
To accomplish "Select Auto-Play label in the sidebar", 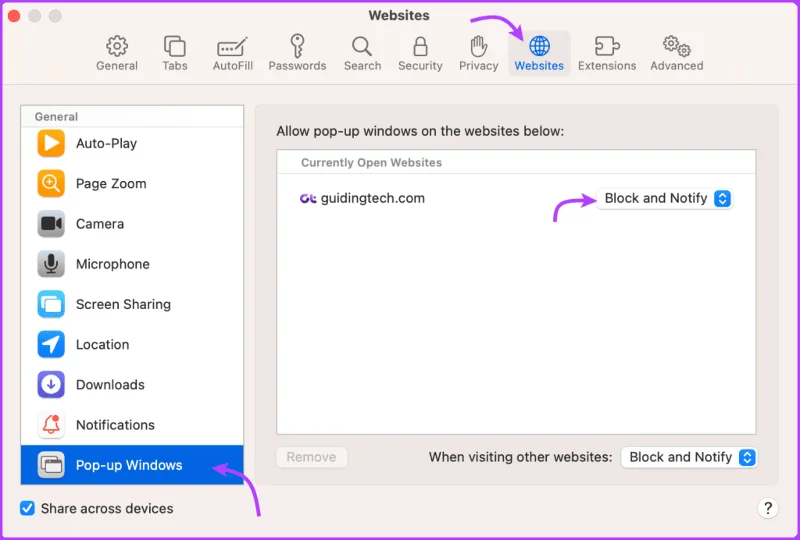I will 106,143.
